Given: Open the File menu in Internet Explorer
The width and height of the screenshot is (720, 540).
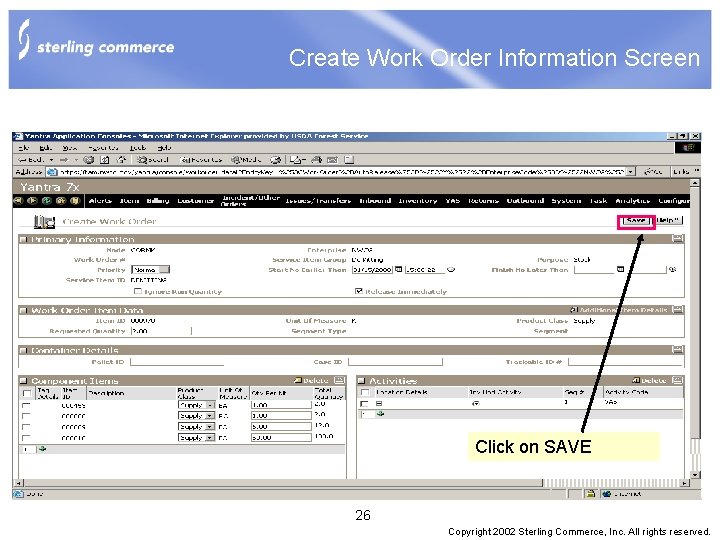Looking at the screenshot, I should pyautogui.click(x=24, y=148).
